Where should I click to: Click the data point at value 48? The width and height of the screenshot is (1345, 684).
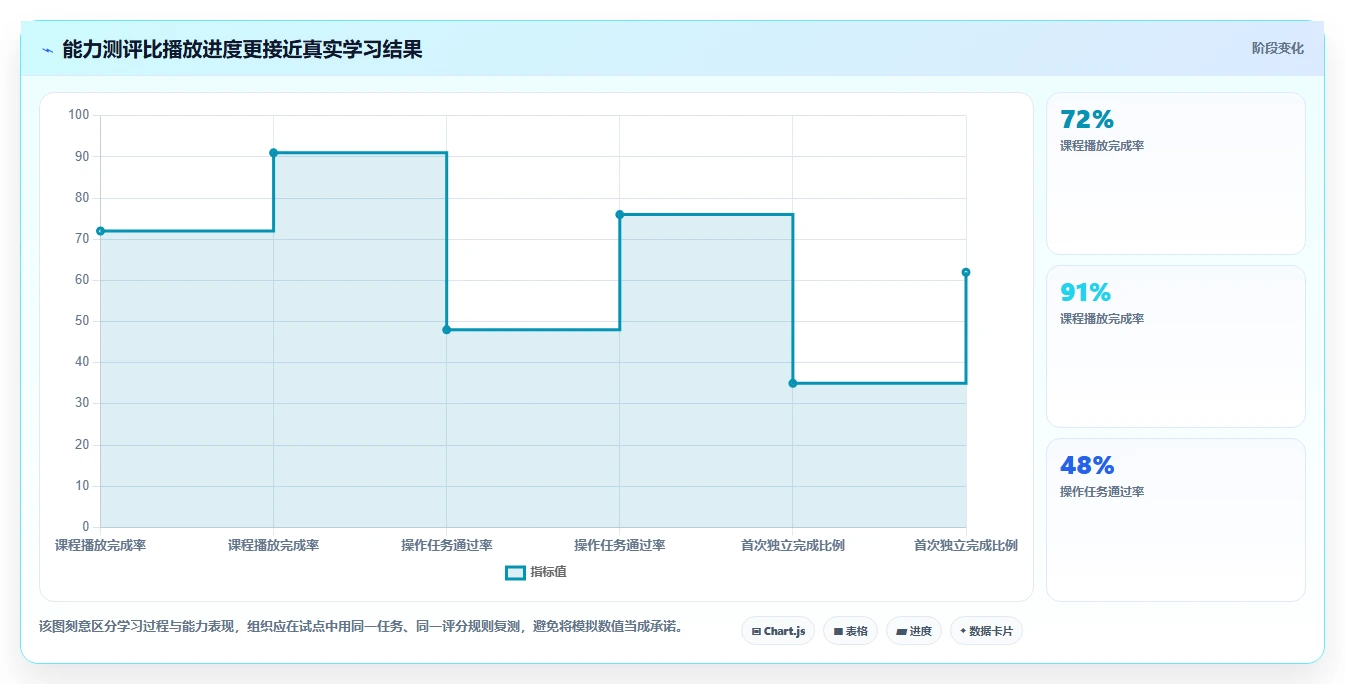[447, 330]
